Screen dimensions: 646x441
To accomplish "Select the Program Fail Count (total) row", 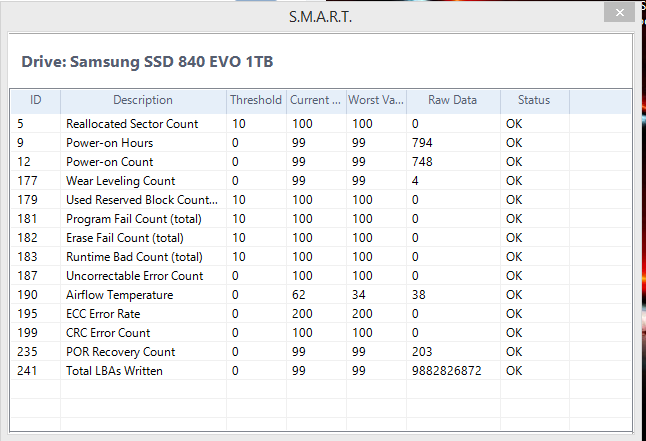I will click(x=321, y=218).
